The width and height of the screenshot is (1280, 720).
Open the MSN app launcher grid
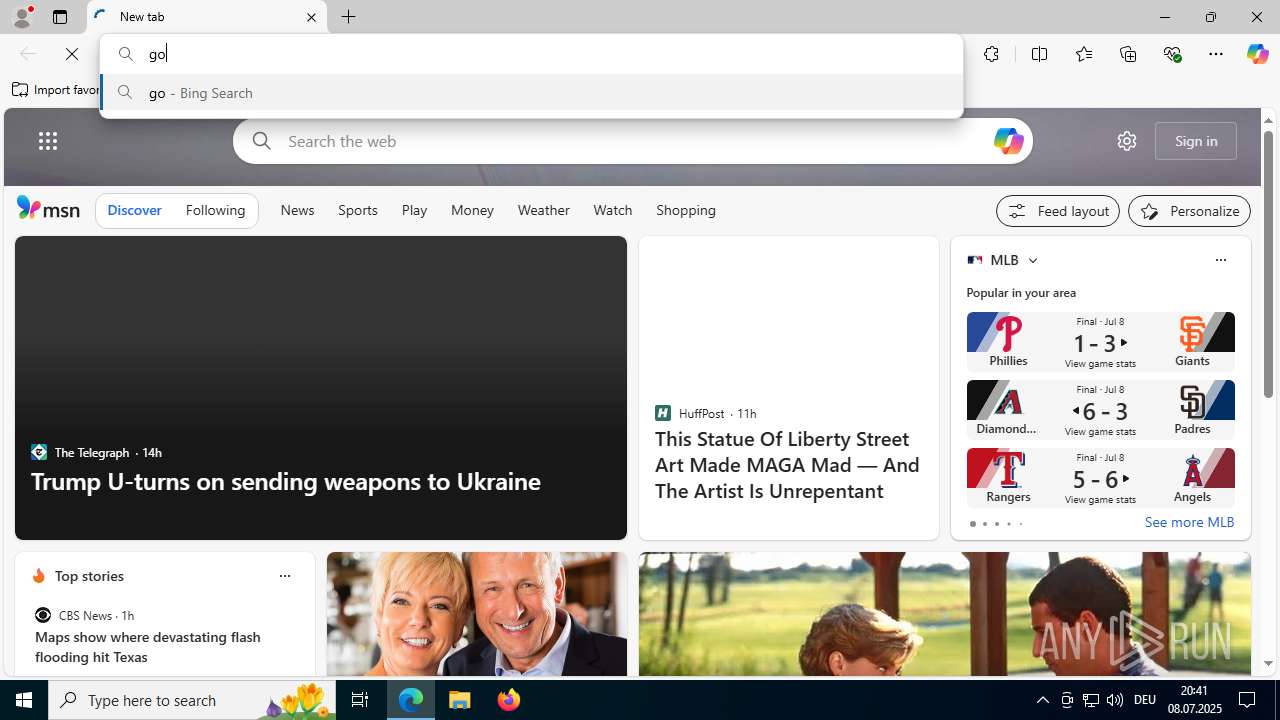48,141
